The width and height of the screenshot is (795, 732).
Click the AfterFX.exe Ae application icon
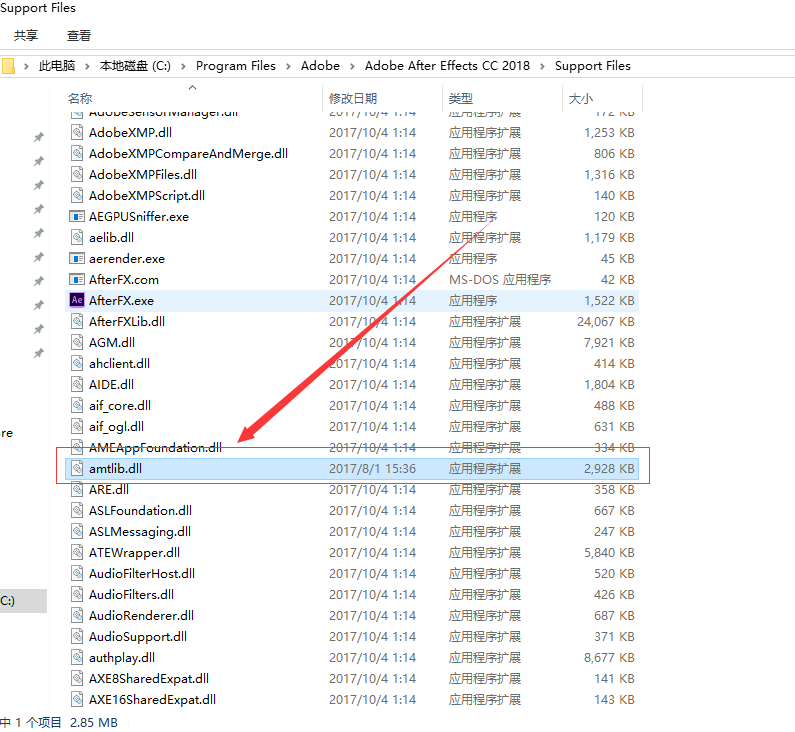coord(77,300)
